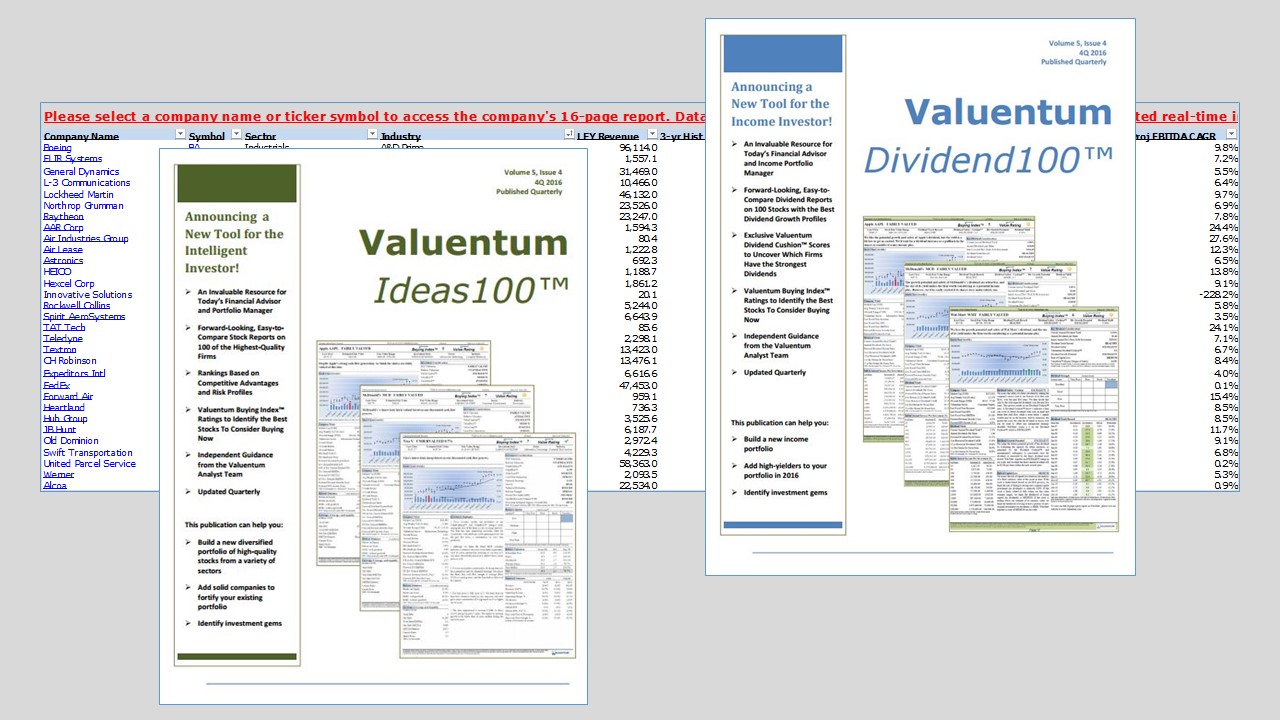The height and width of the screenshot is (720, 1280).
Task: Select the AAR Corp link
Action: [63, 227]
